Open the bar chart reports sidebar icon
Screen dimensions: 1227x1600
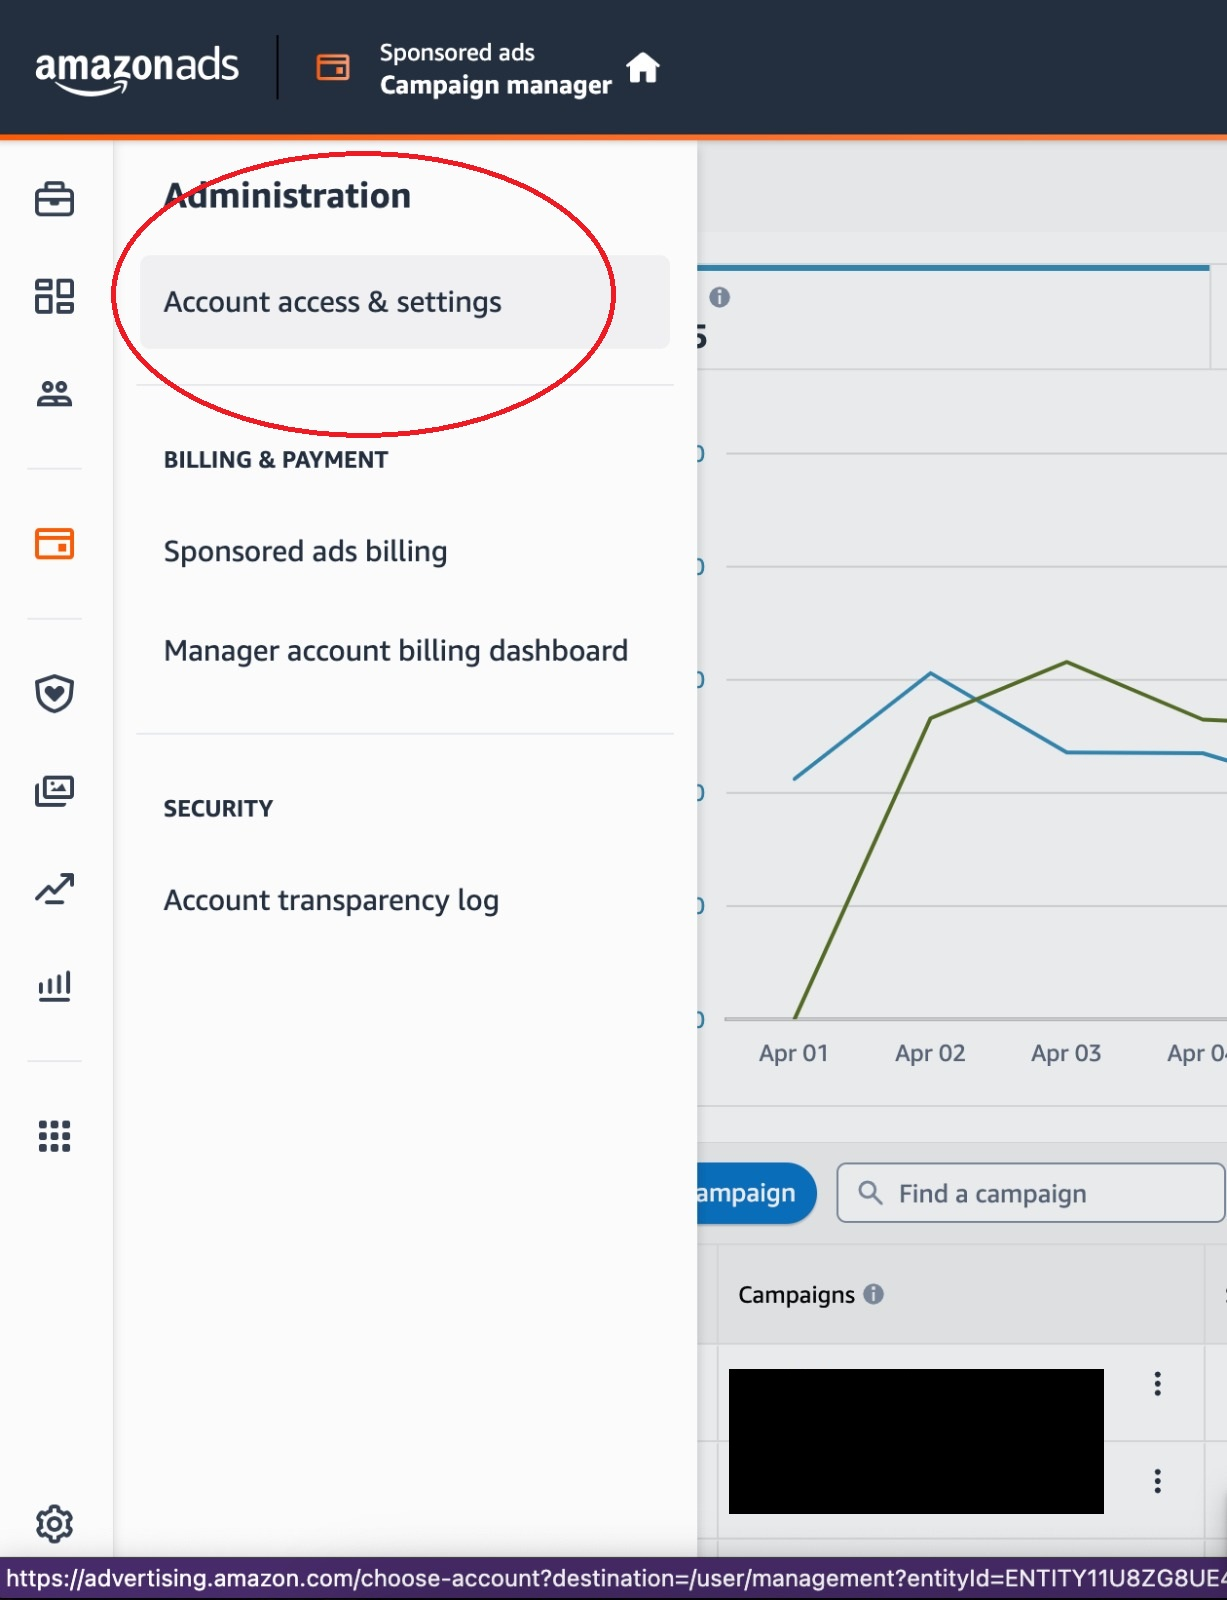pos(55,986)
